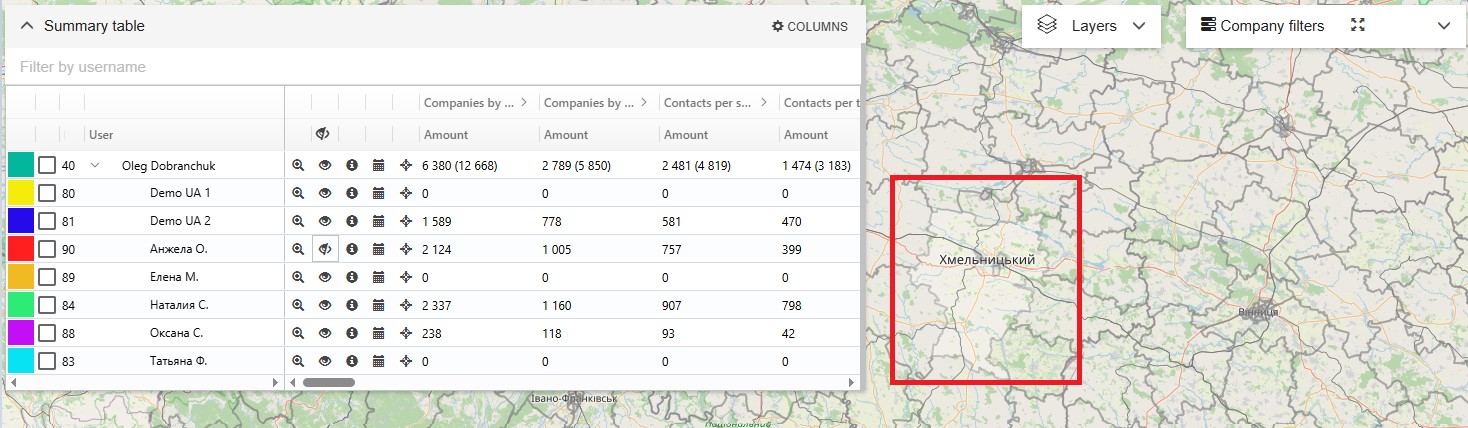Zoom to Demo UA 2 with magnifier icon
1468x428 pixels.
298,221
